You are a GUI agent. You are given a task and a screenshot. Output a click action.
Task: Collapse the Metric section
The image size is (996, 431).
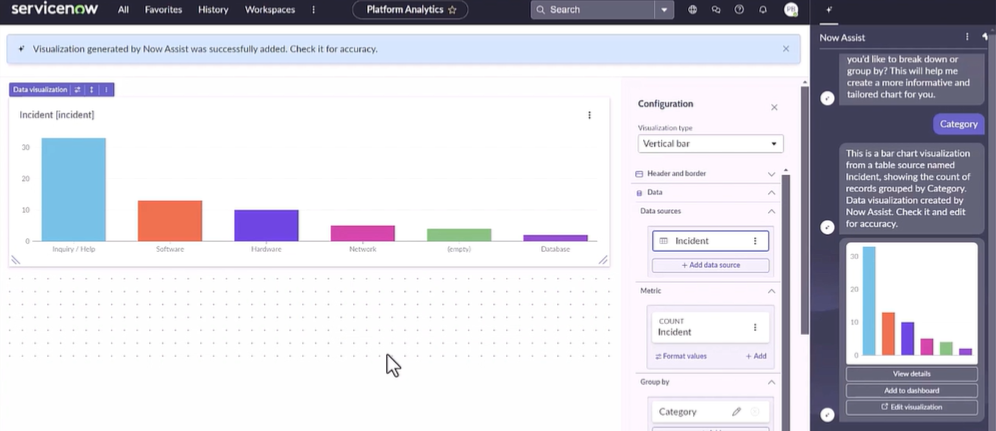click(771, 291)
